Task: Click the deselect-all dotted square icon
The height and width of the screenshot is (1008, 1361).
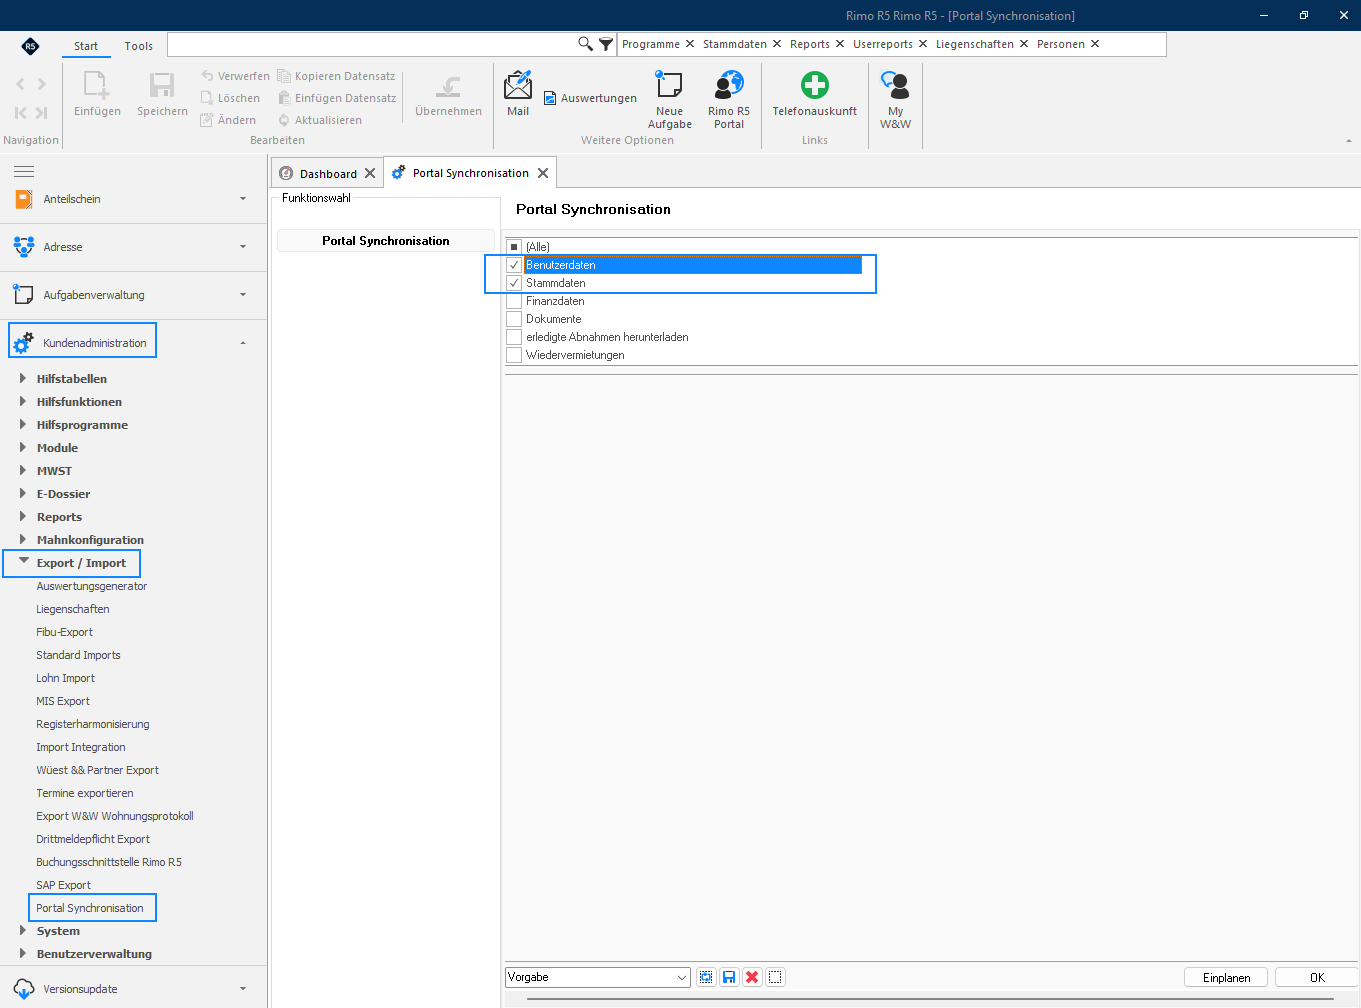Action: [775, 977]
